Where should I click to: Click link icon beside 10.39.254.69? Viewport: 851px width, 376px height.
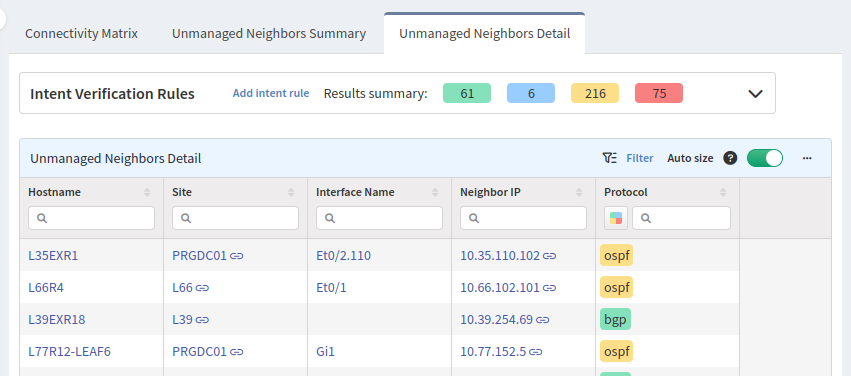coord(543,320)
